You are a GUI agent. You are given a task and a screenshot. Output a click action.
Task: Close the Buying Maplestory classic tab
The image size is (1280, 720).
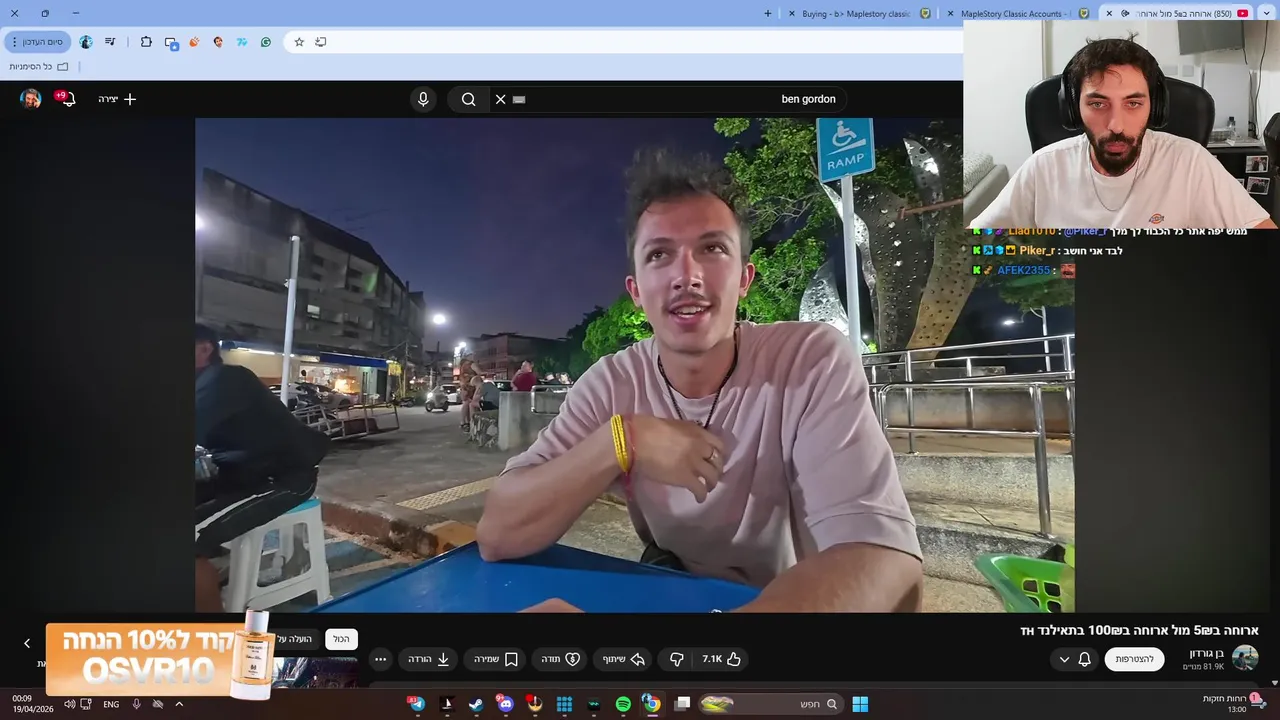tap(792, 14)
